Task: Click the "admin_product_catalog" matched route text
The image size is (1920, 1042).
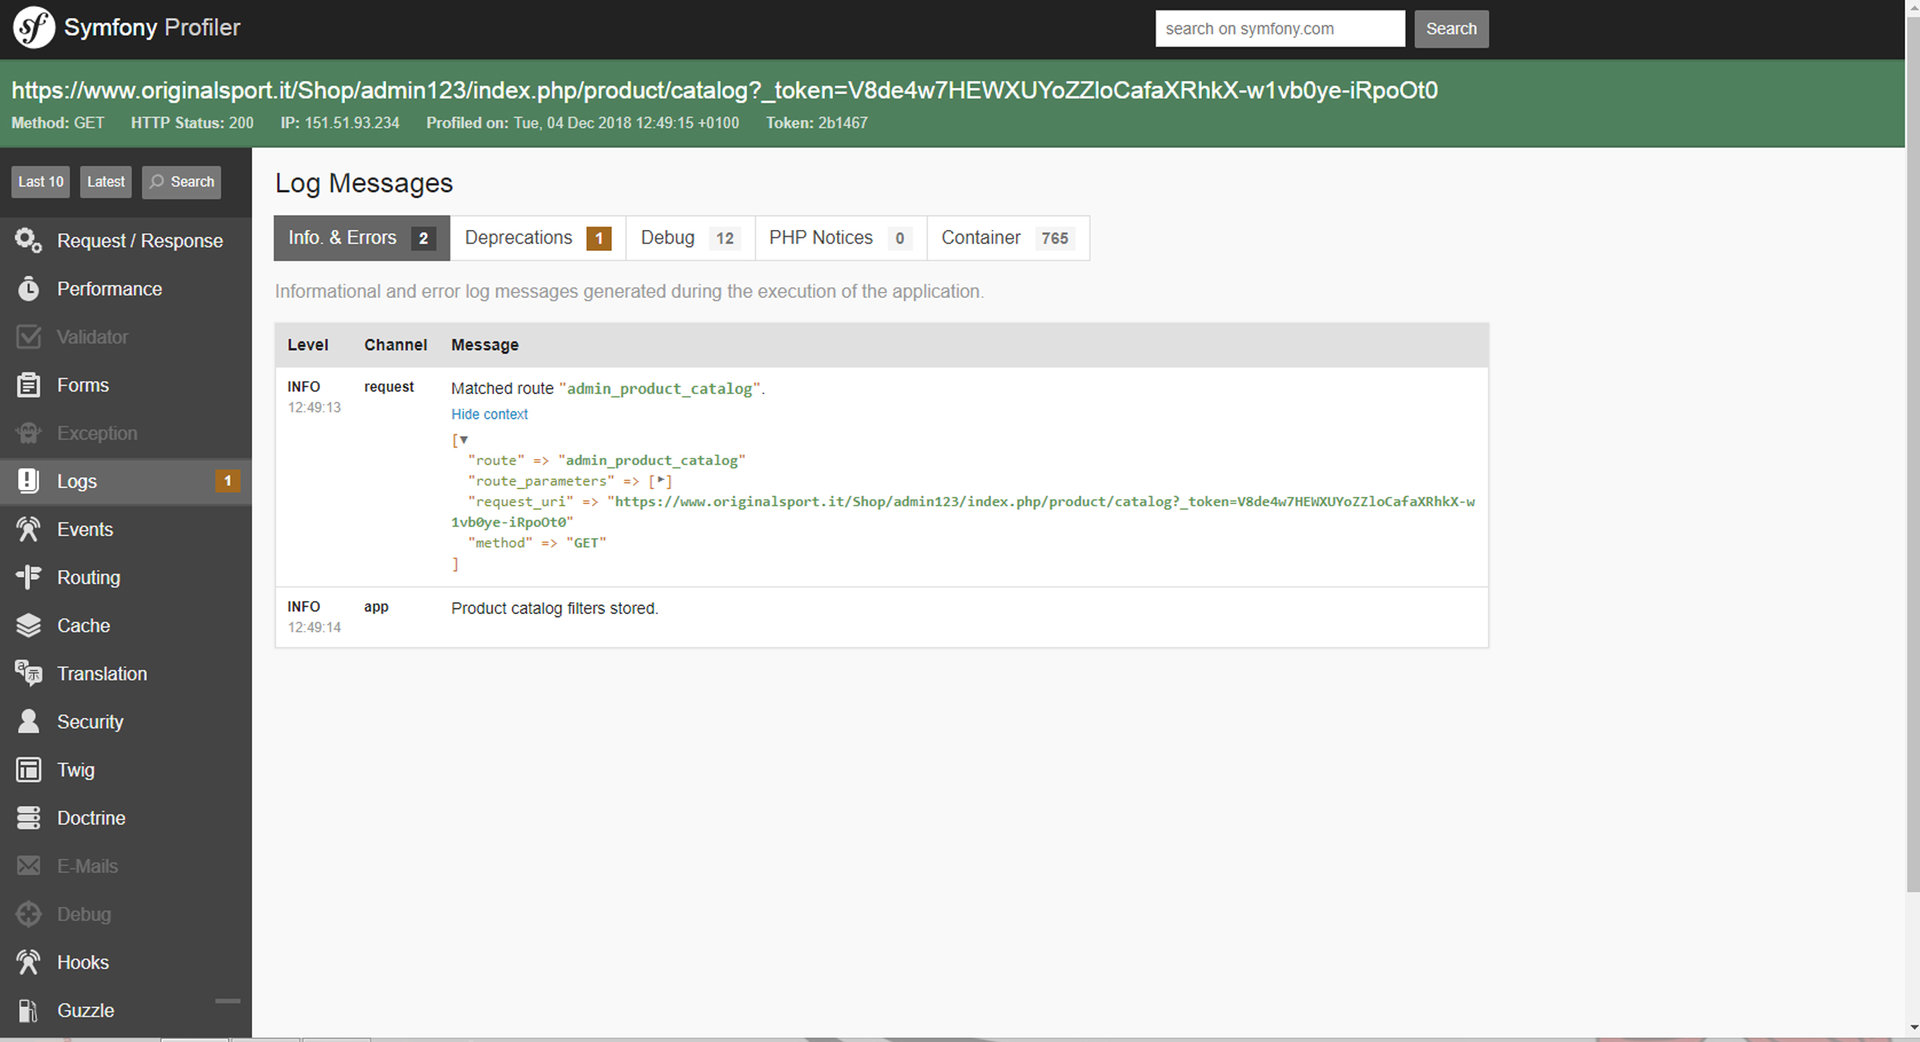Action: coord(660,389)
